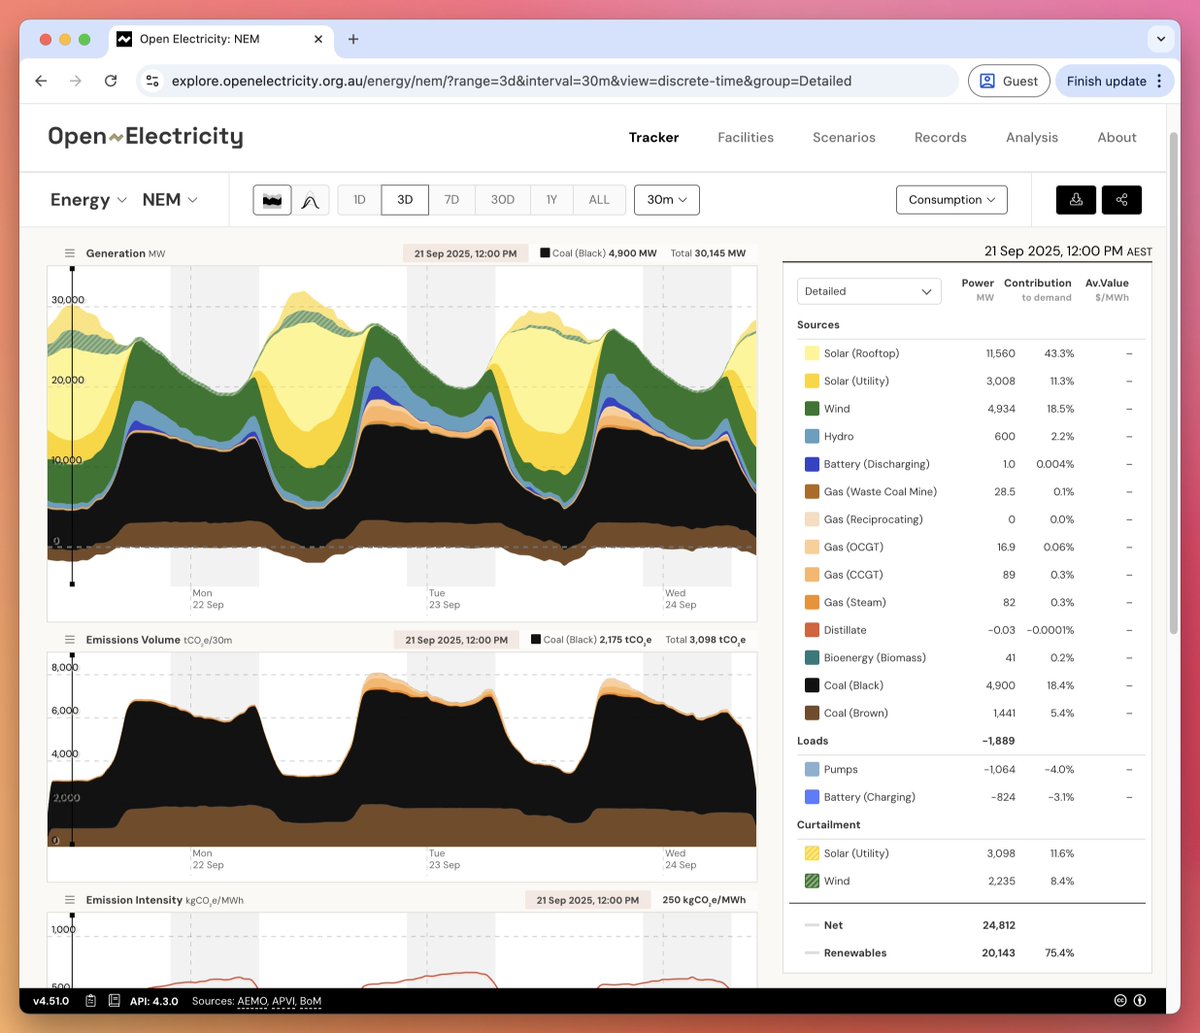1200x1033 pixels.
Task: Click the Guest profile button
Action: tap(1009, 81)
